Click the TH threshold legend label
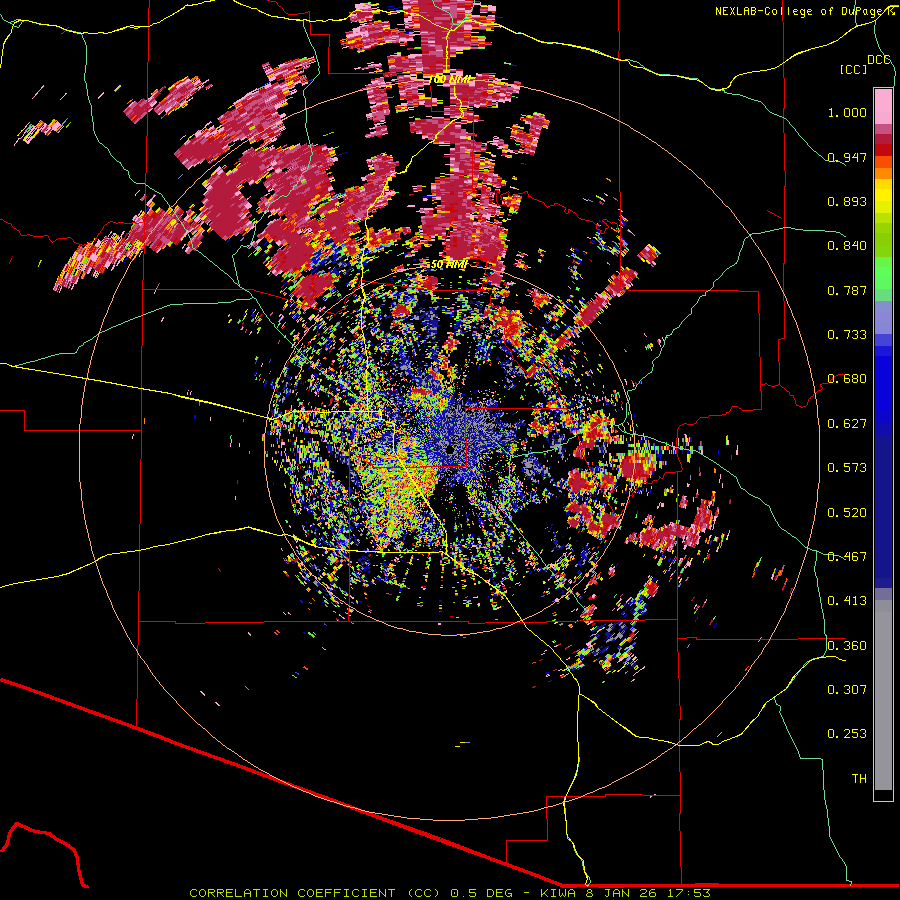The image size is (900, 900). point(859,779)
